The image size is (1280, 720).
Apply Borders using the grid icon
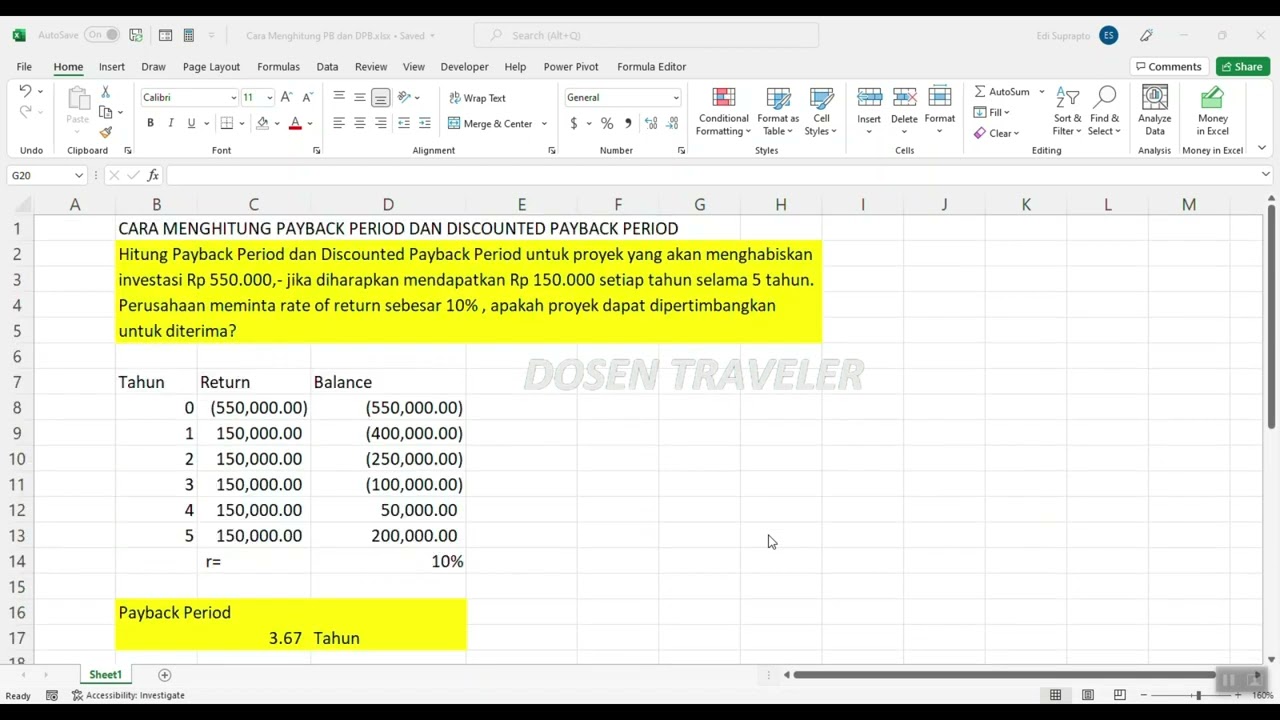pos(227,123)
